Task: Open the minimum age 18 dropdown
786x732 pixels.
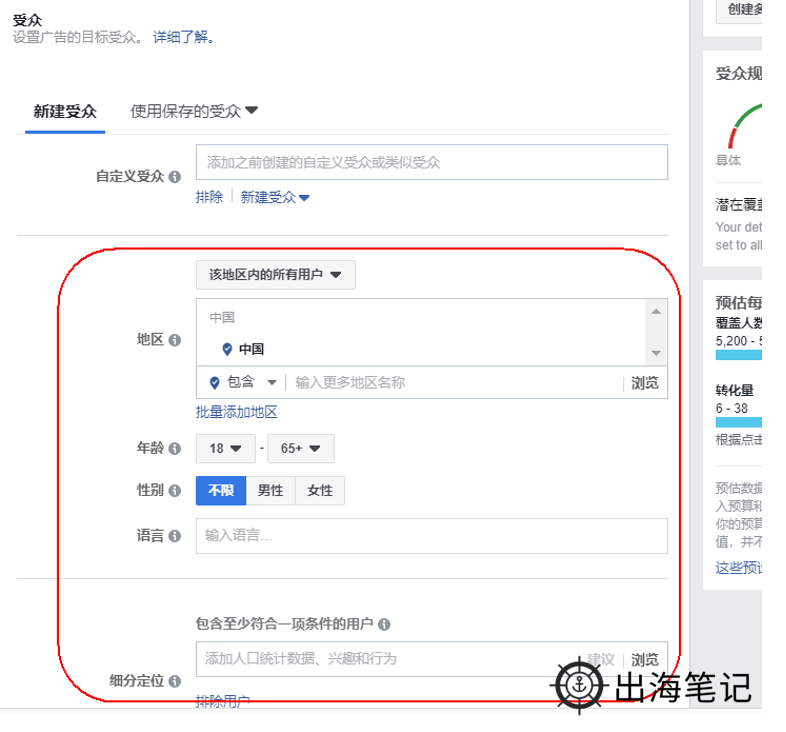Action: pos(225,449)
